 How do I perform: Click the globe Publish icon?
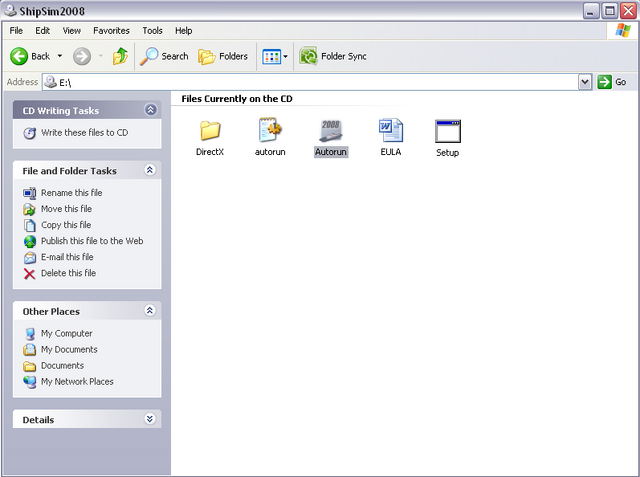coord(29,242)
